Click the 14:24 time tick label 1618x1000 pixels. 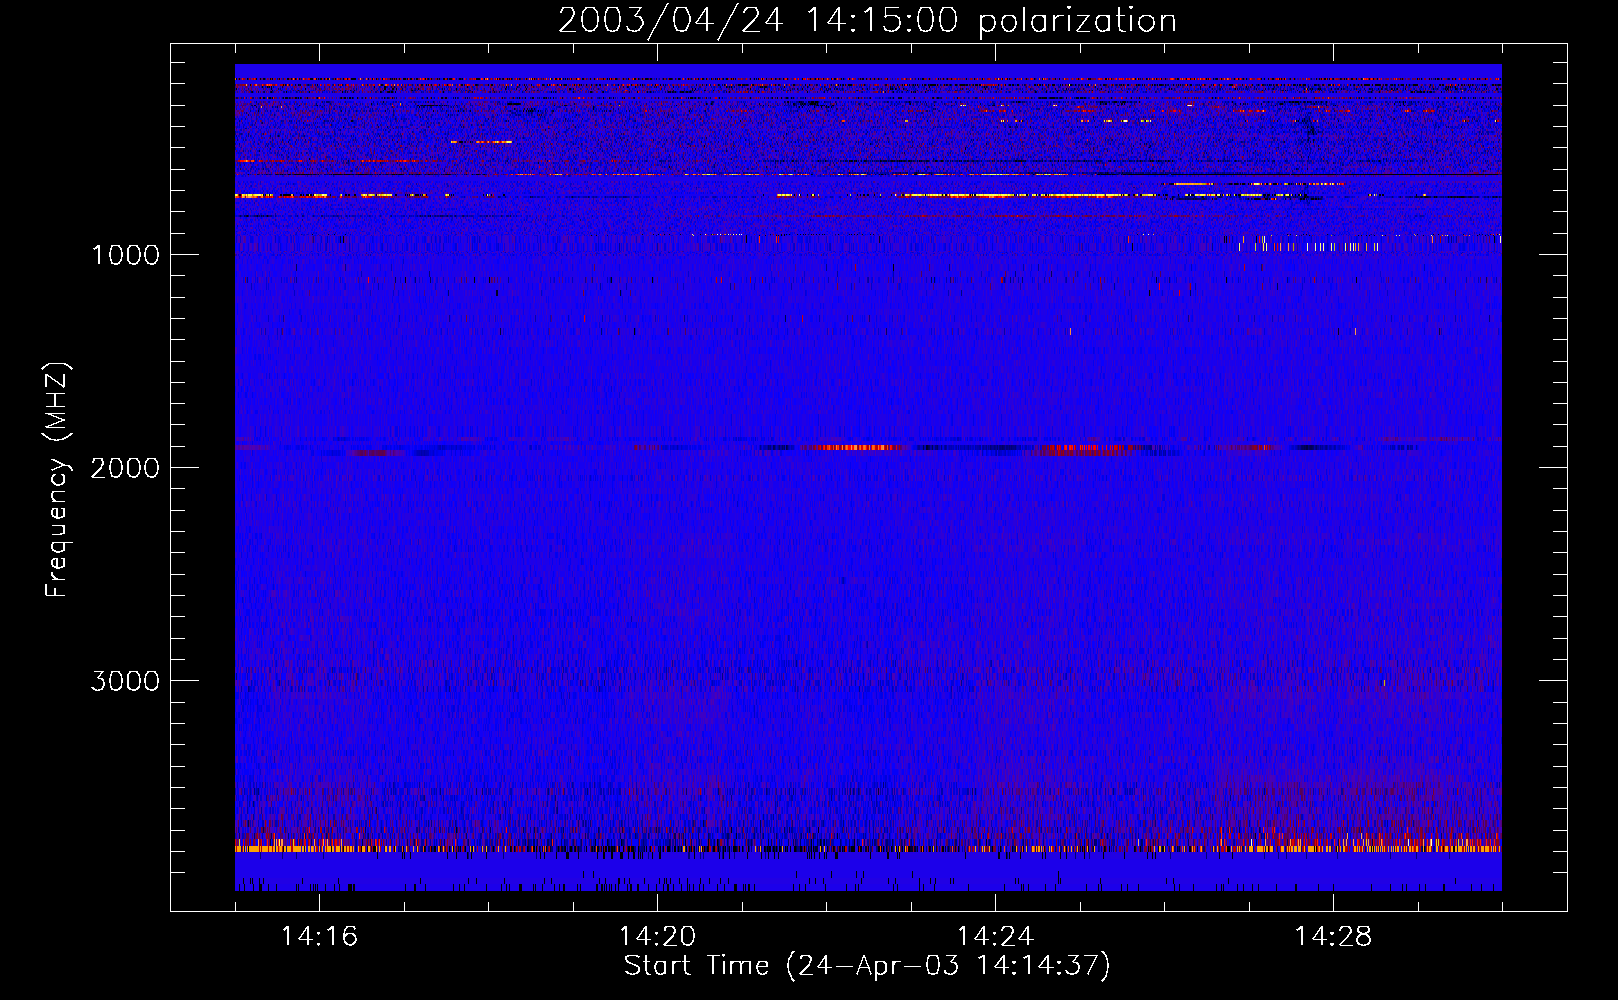[995, 936]
